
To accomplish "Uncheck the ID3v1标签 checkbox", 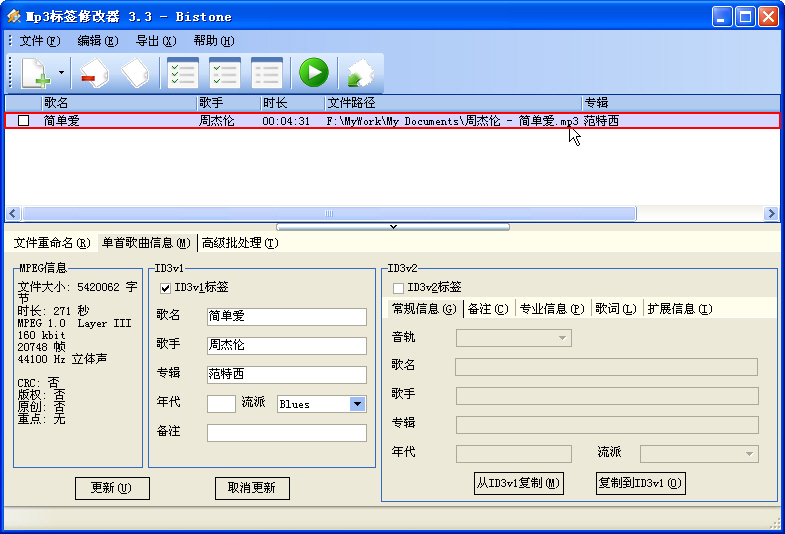I will [x=166, y=288].
